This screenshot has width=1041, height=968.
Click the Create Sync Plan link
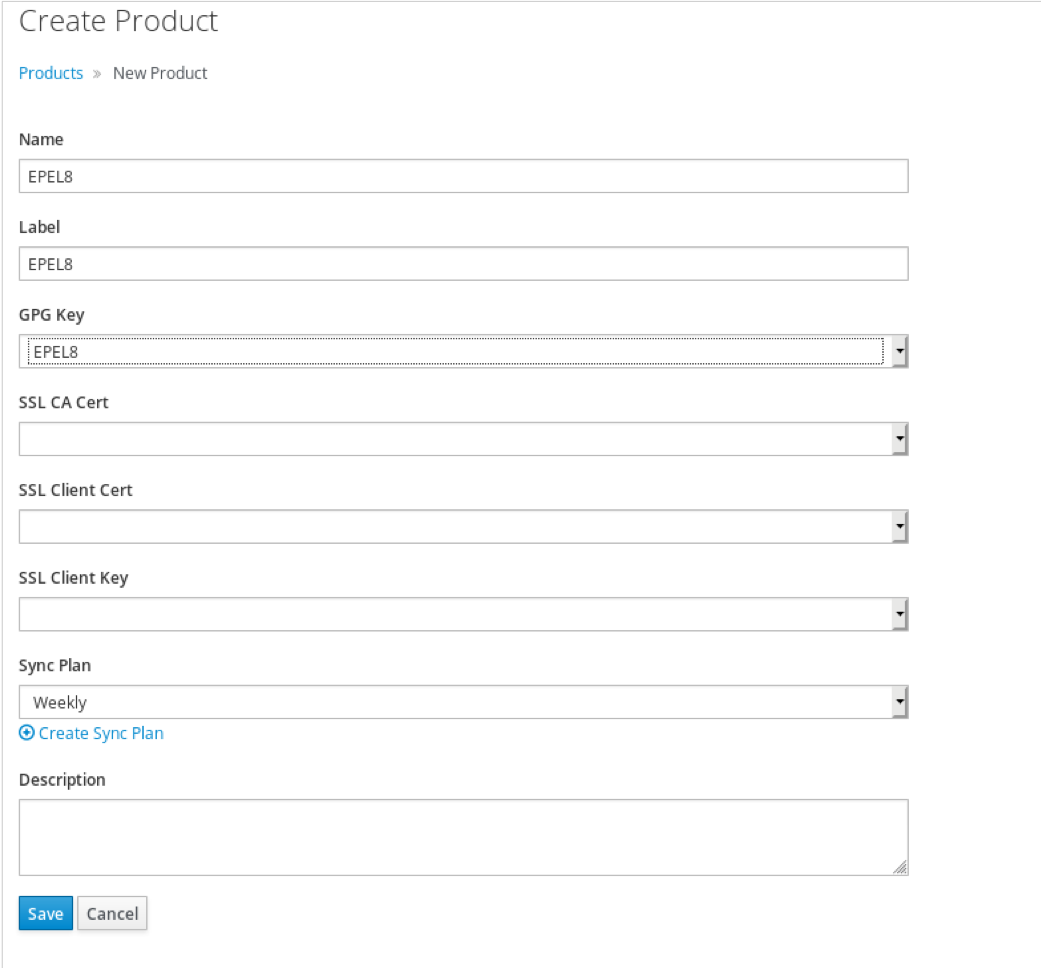click(100, 733)
